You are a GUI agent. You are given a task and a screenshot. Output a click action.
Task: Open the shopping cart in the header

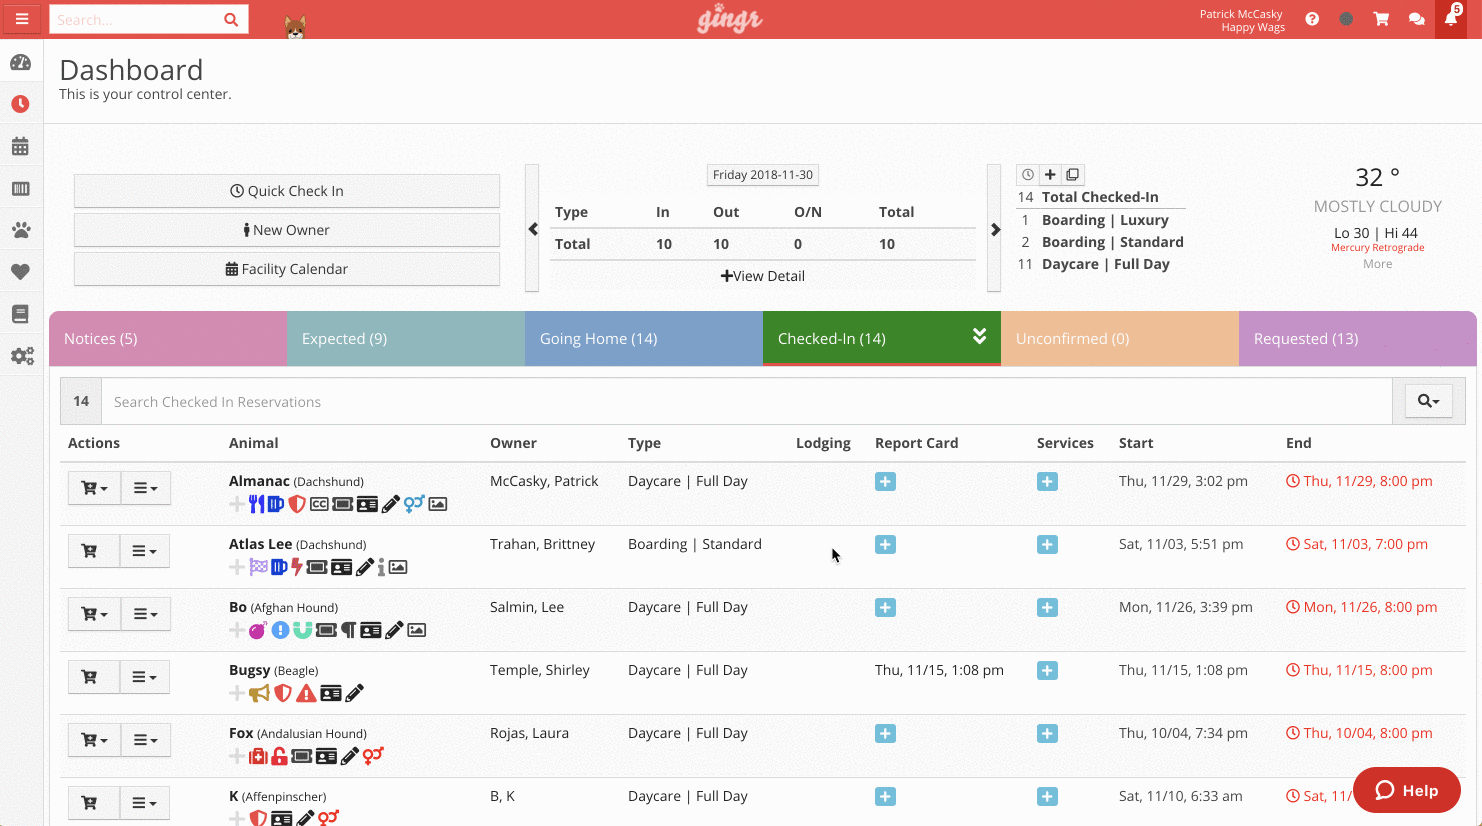pos(1381,18)
